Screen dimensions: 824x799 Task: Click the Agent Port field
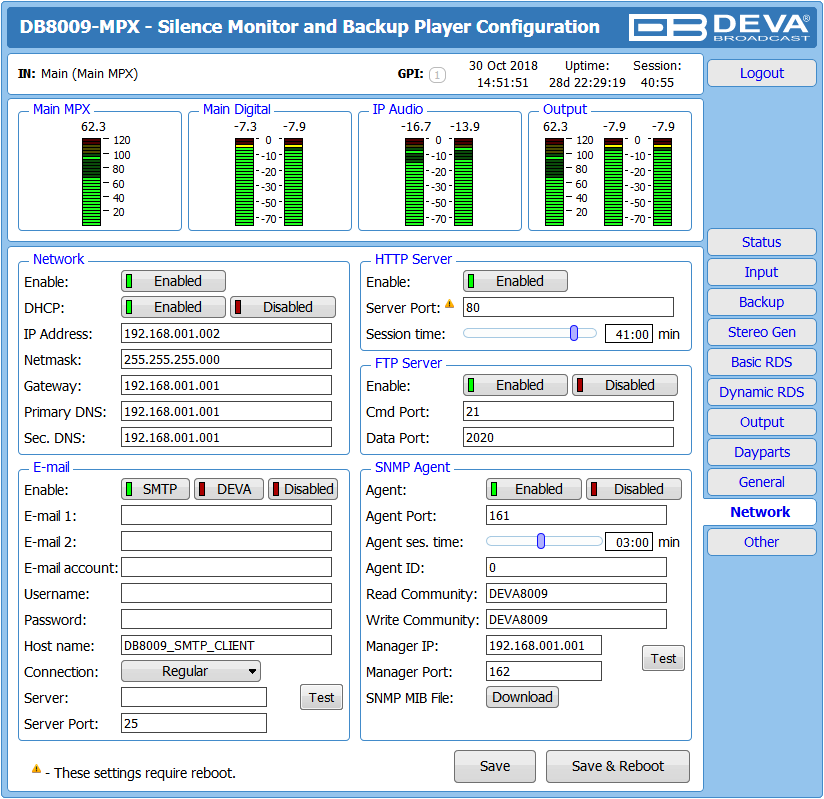(x=576, y=516)
